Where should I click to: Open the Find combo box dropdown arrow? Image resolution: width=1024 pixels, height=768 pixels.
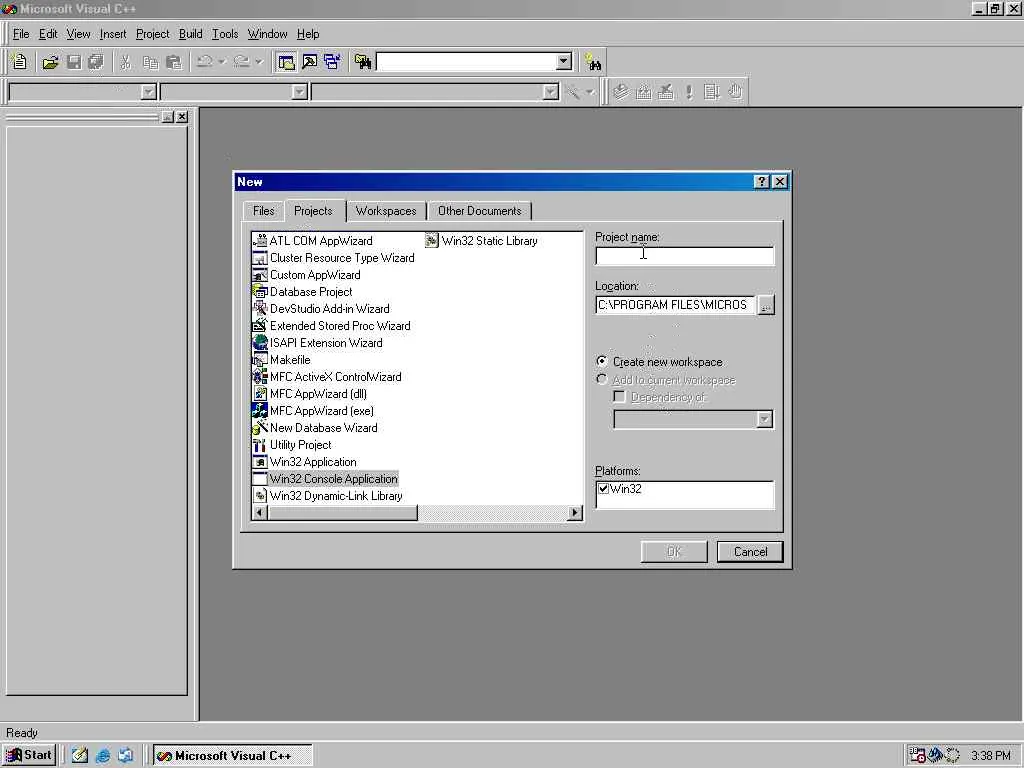click(x=564, y=62)
